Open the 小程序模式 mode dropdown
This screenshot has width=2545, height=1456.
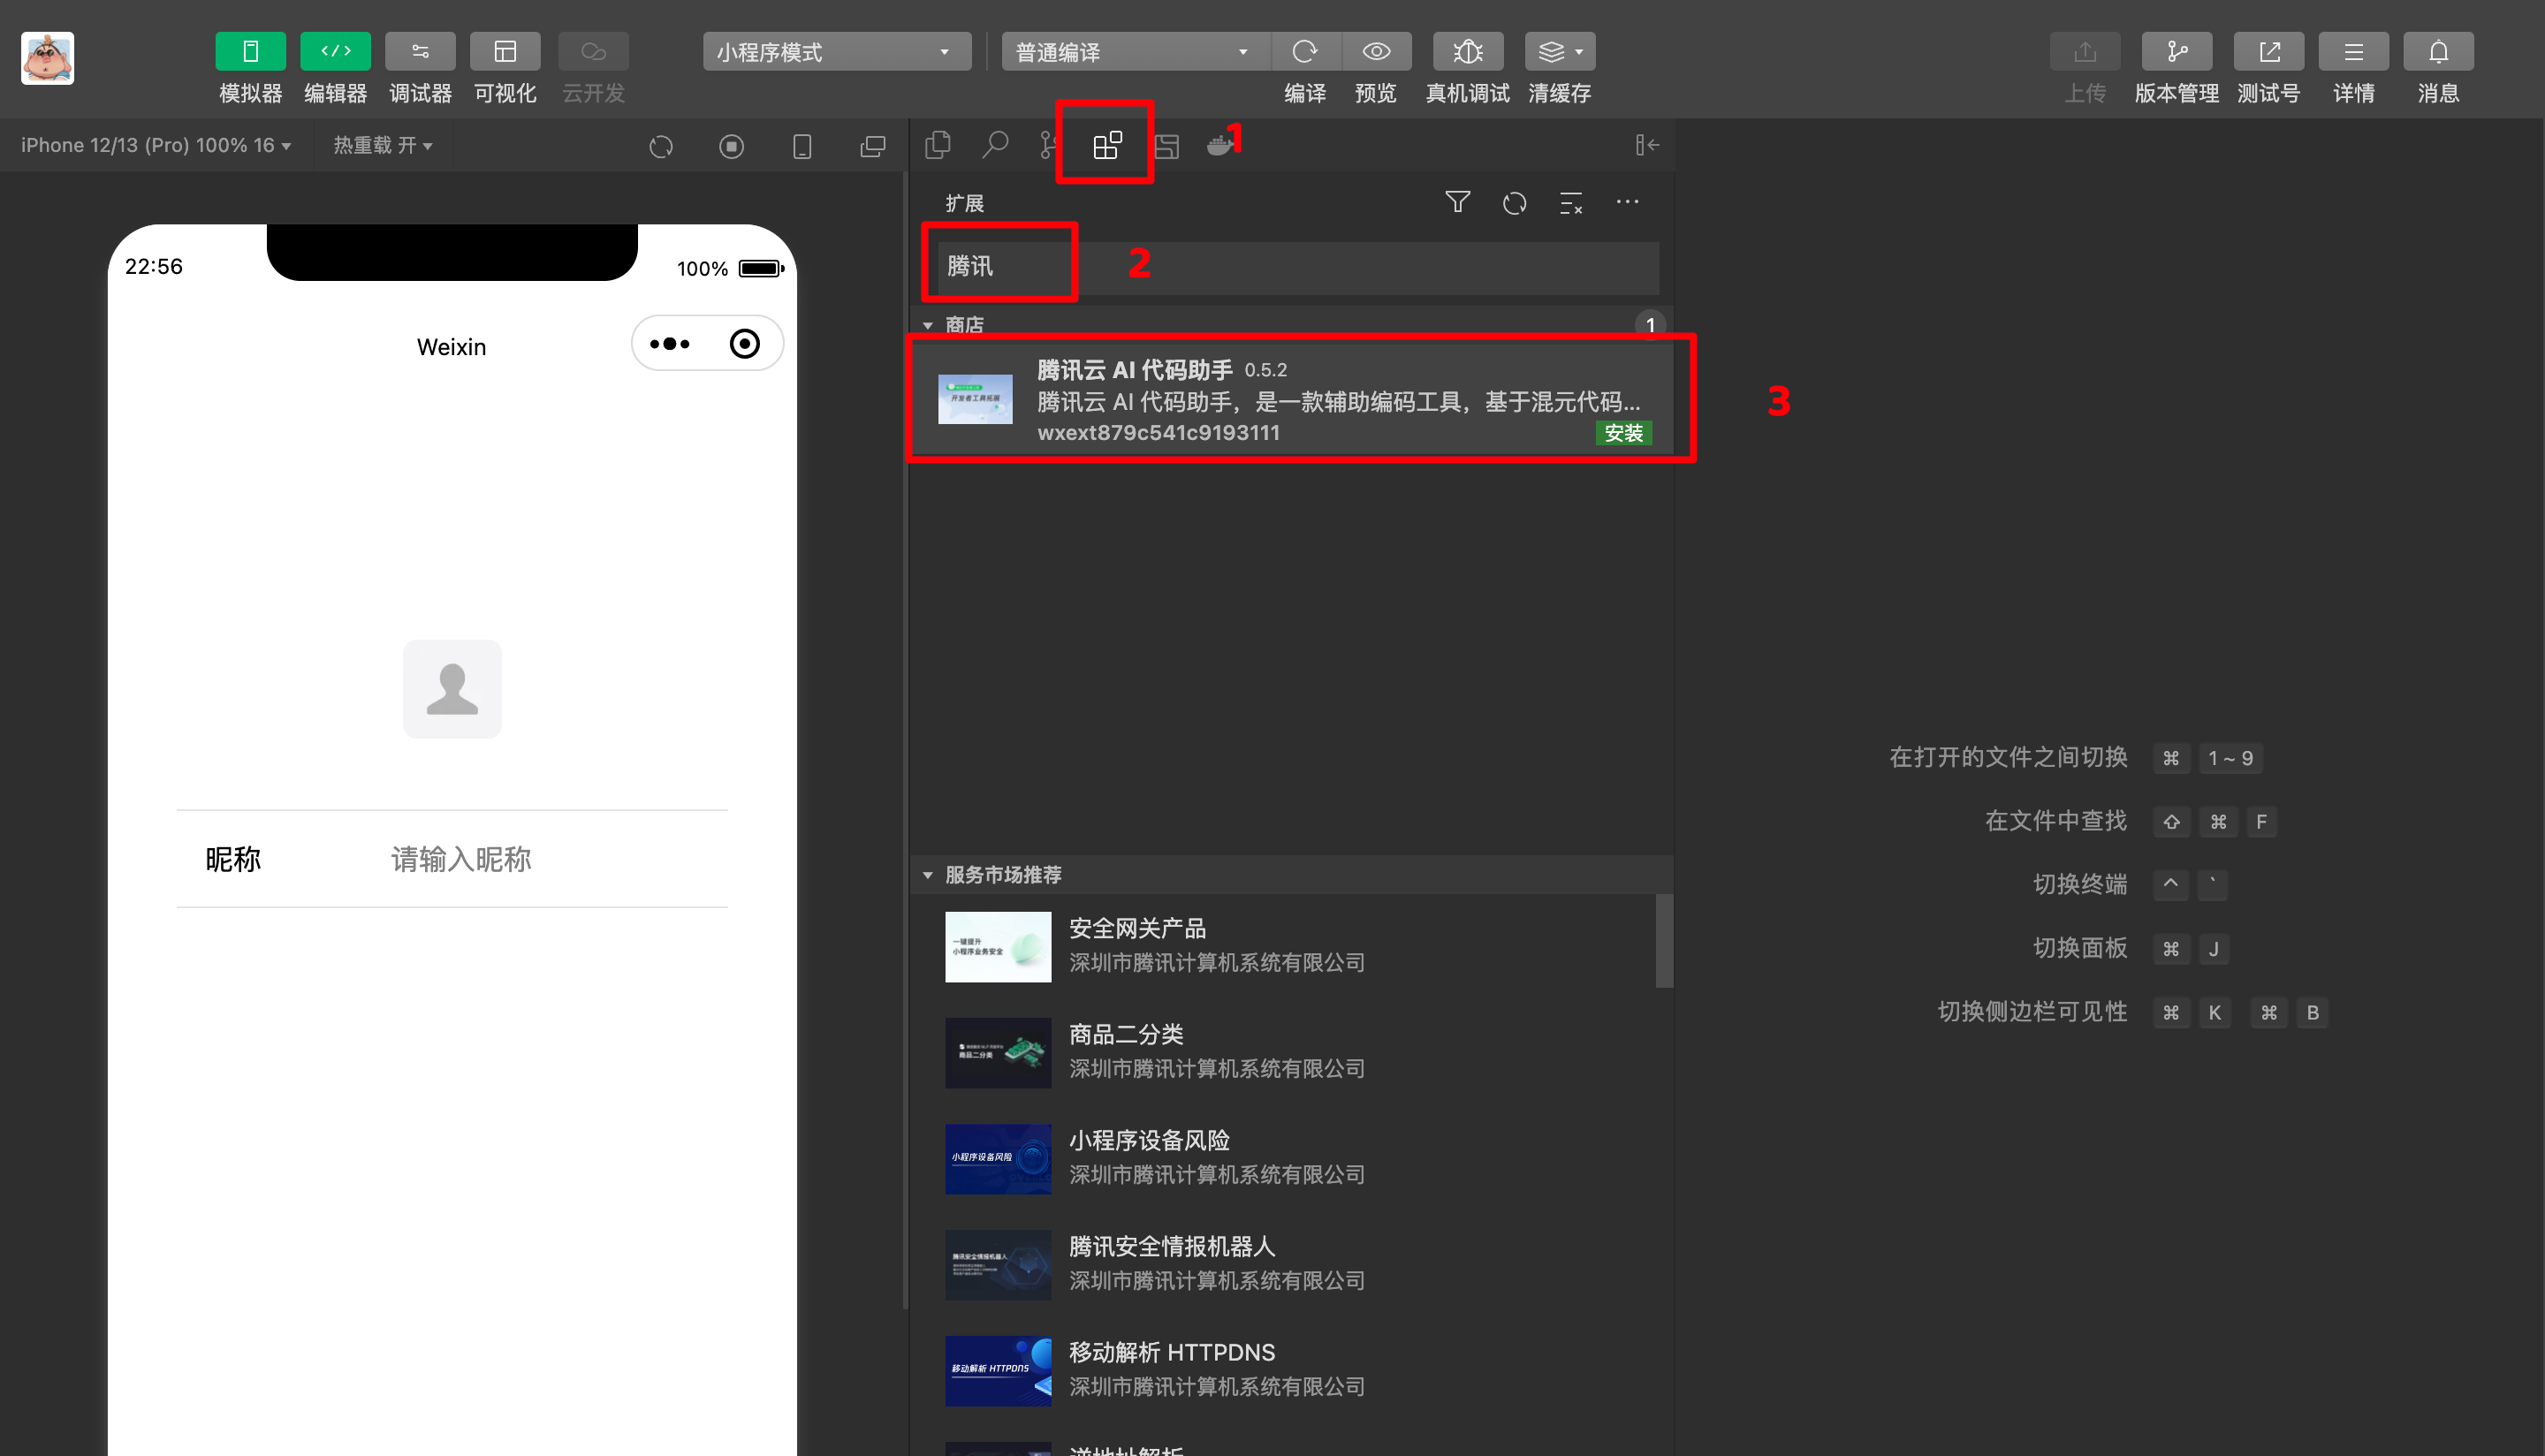click(836, 52)
